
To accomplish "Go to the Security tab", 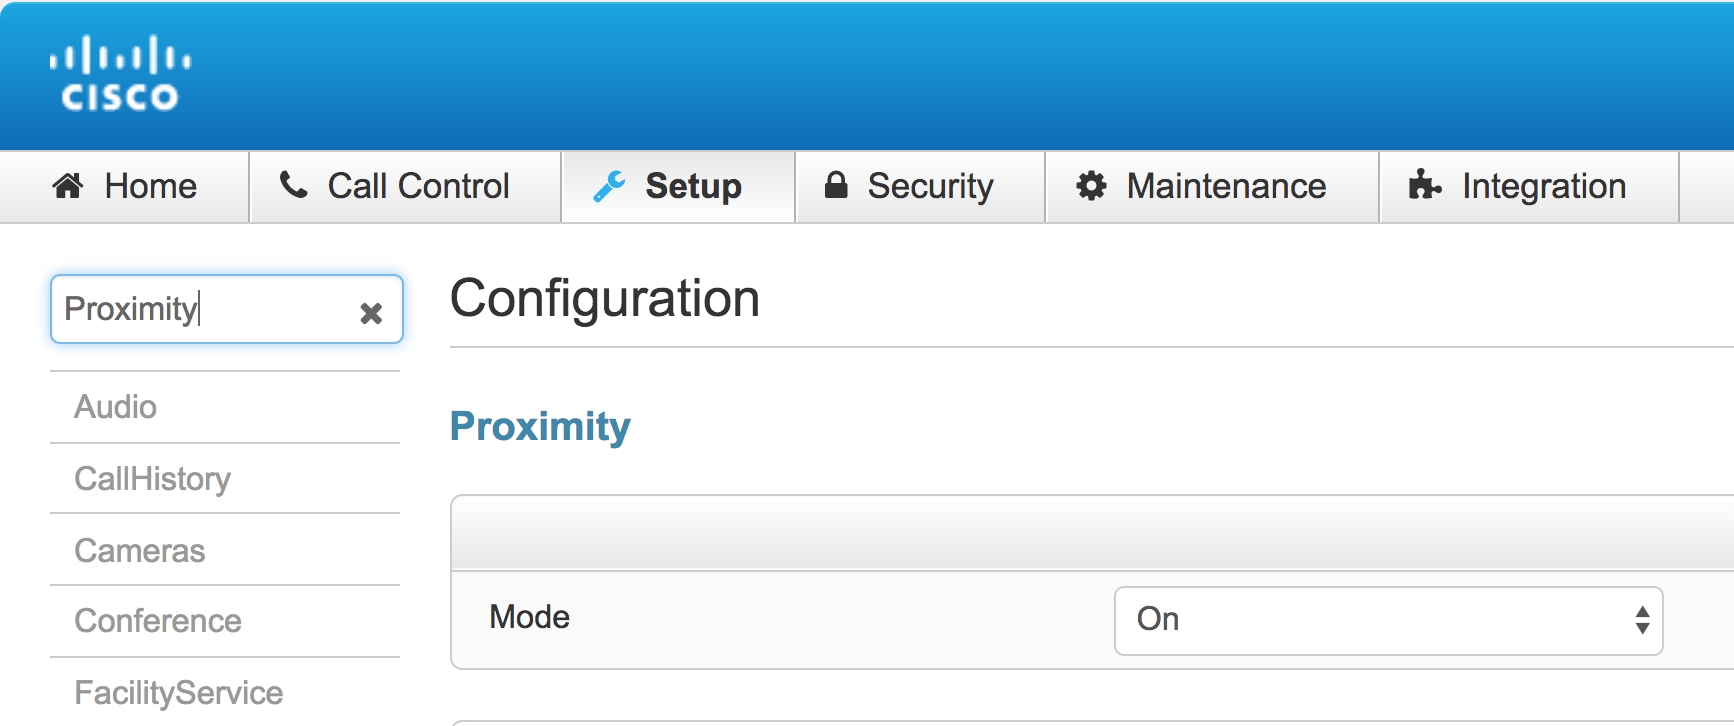I will pos(920,187).
